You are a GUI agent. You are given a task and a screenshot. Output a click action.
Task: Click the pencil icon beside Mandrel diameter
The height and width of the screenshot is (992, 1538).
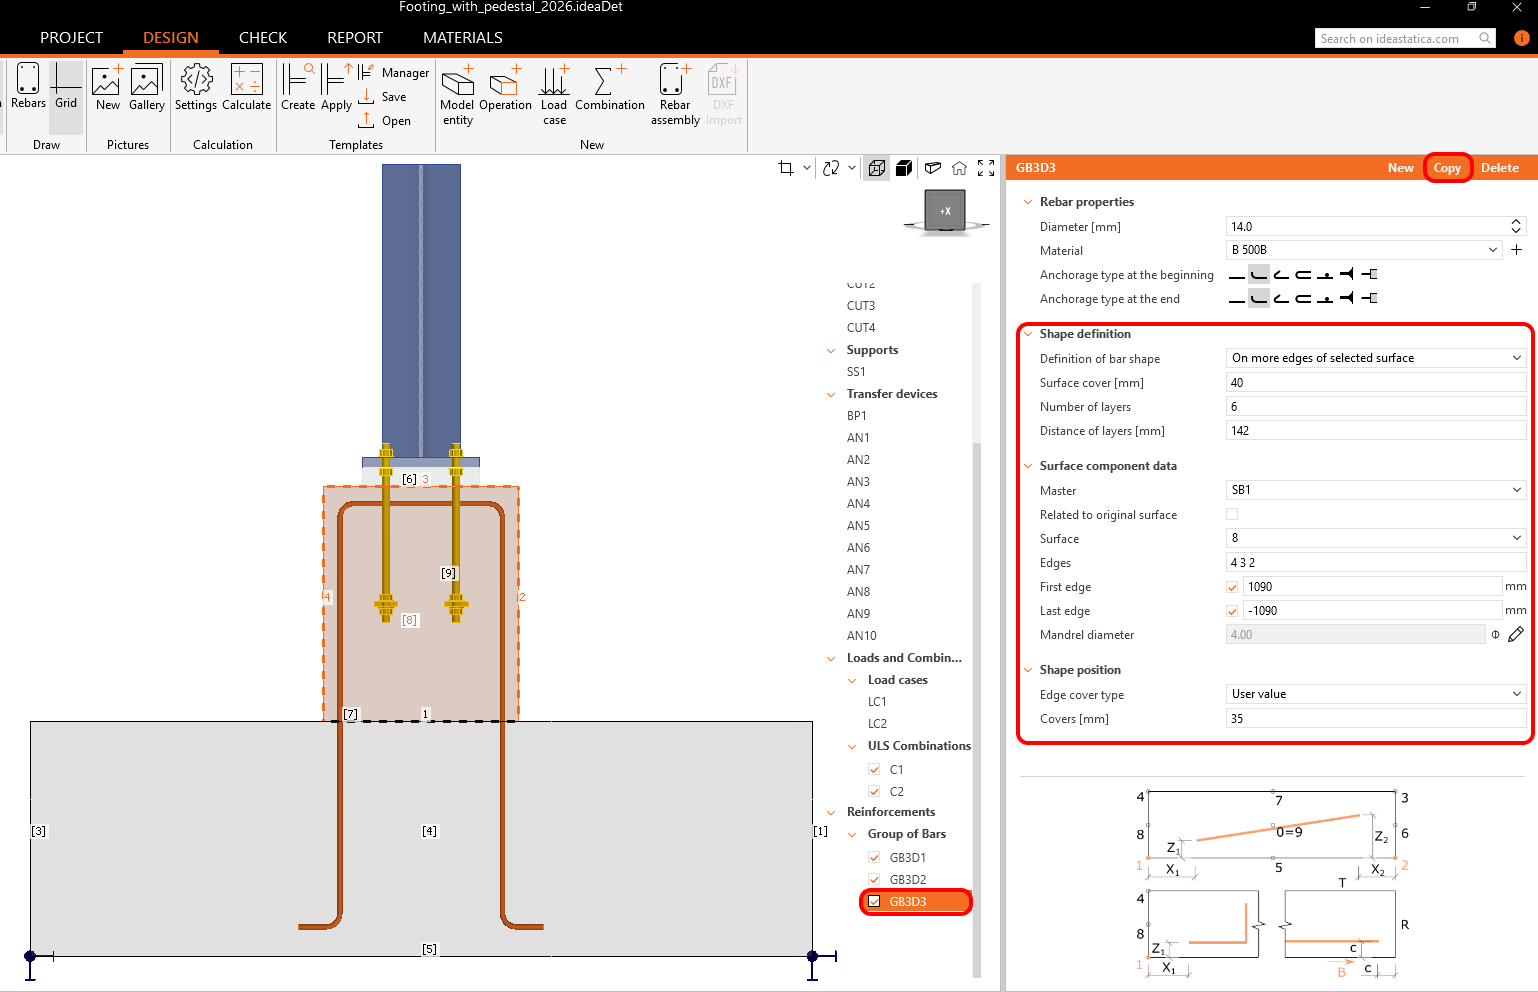(1516, 635)
